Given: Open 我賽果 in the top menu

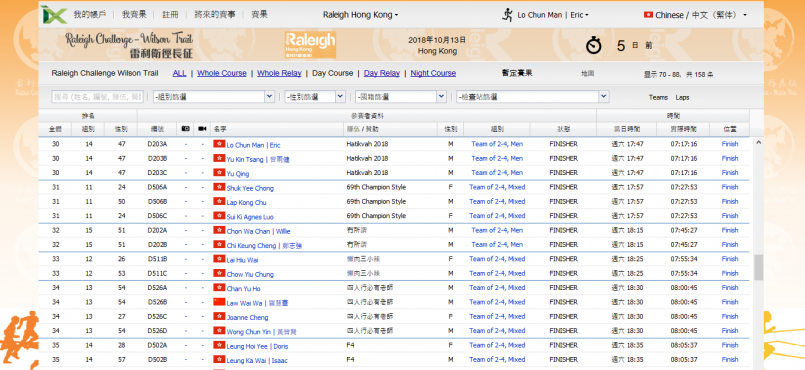Looking at the screenshot, I should pyautogui.click(x=134, y=14).
